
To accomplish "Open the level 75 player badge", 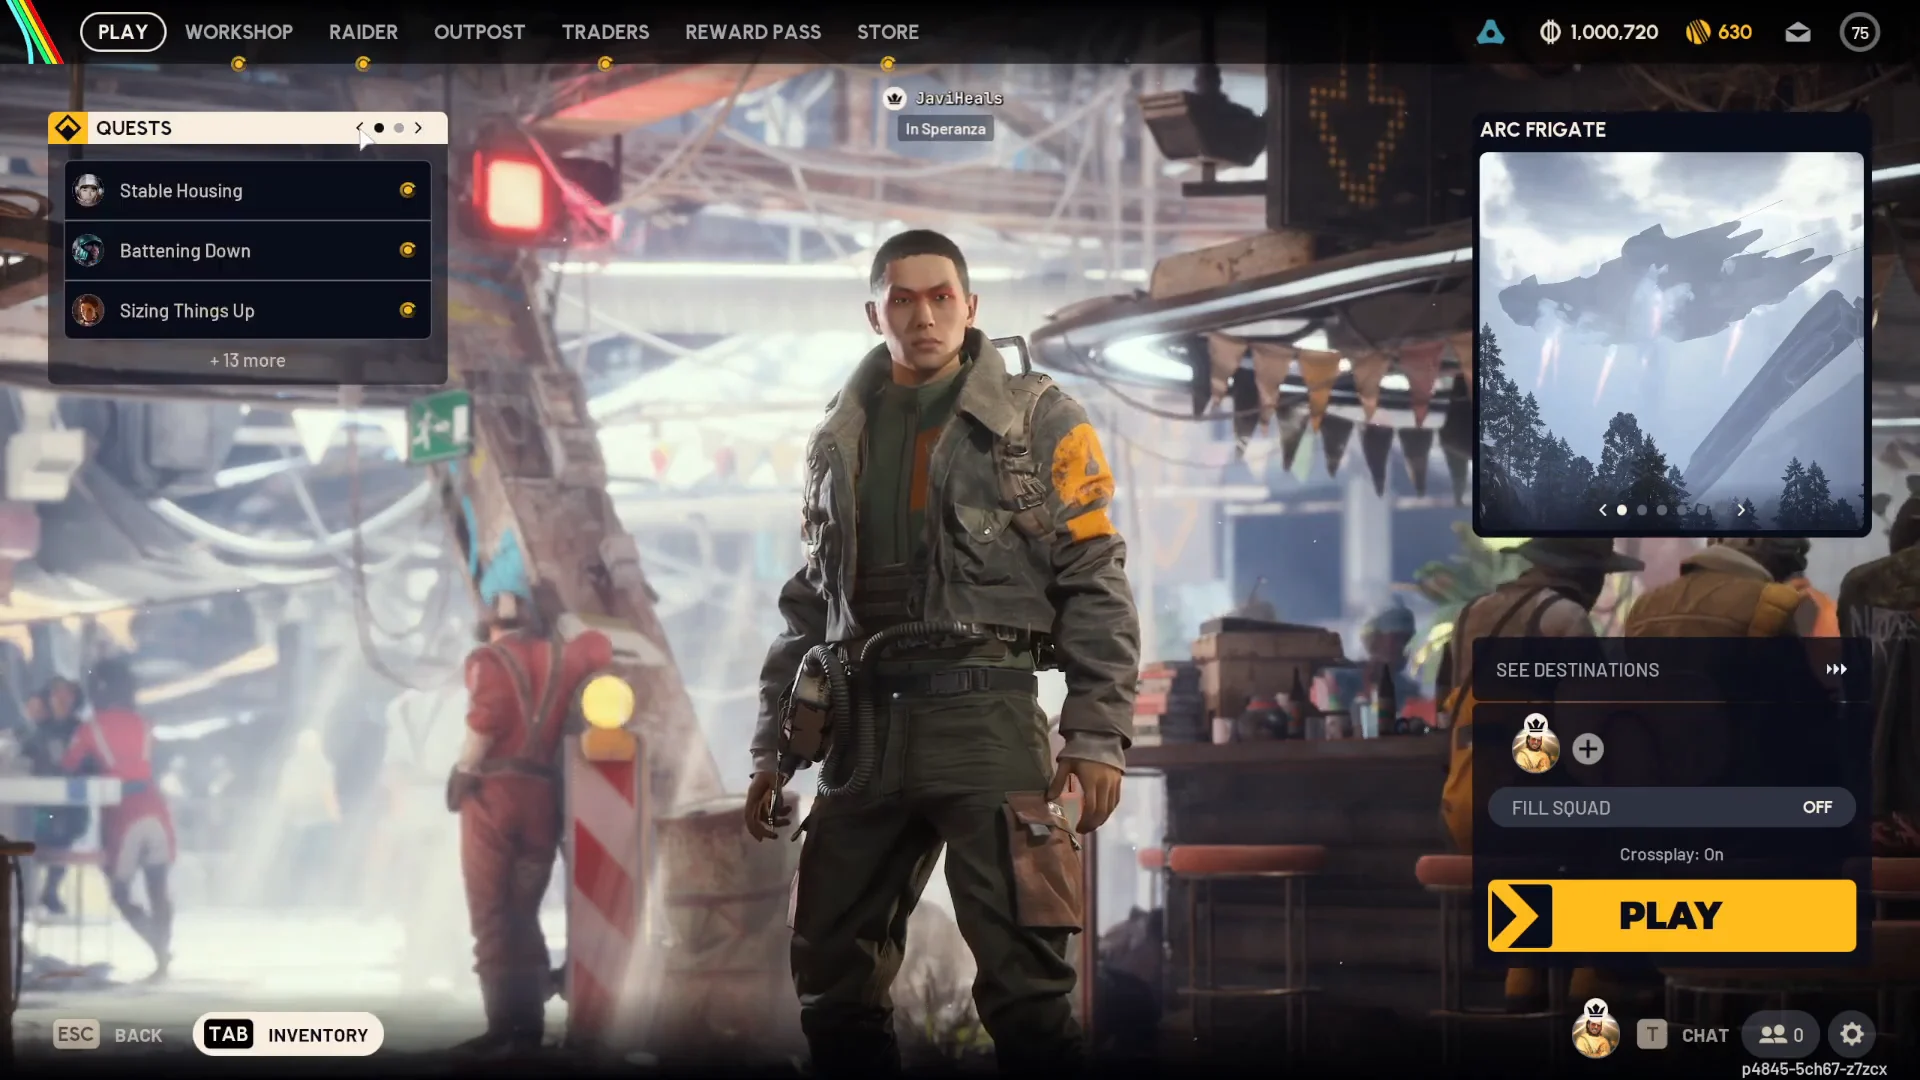I will [1860, 32].
